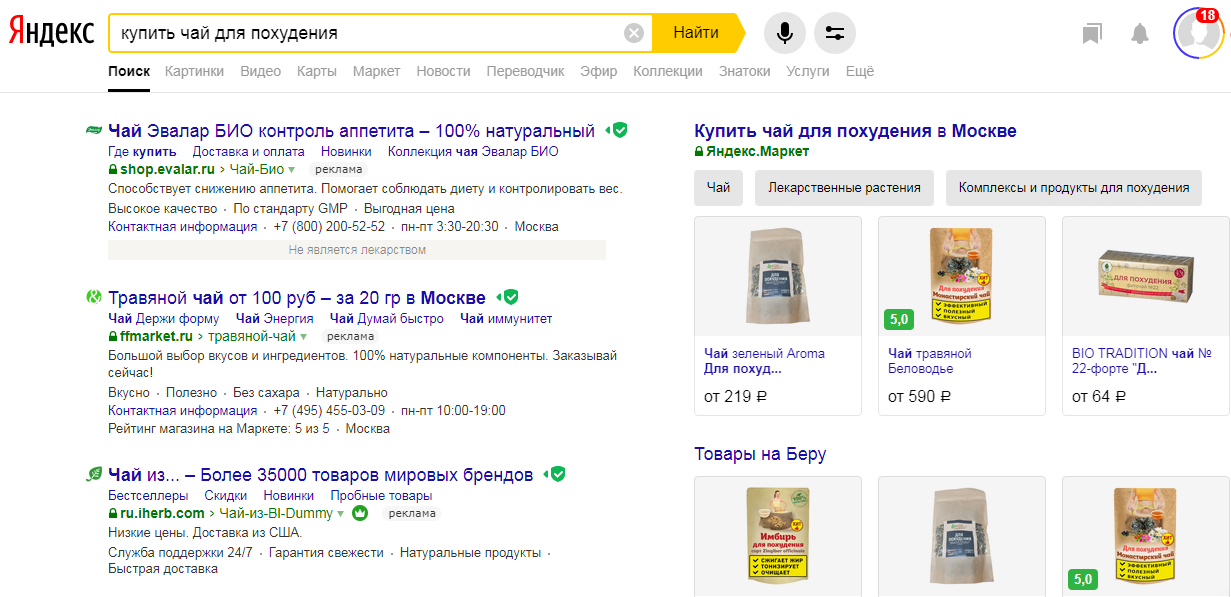Expand the dropdown arrow after Чай-Био
The image size is (1231, 597).
pyautogui.click(x=292, y=169)
